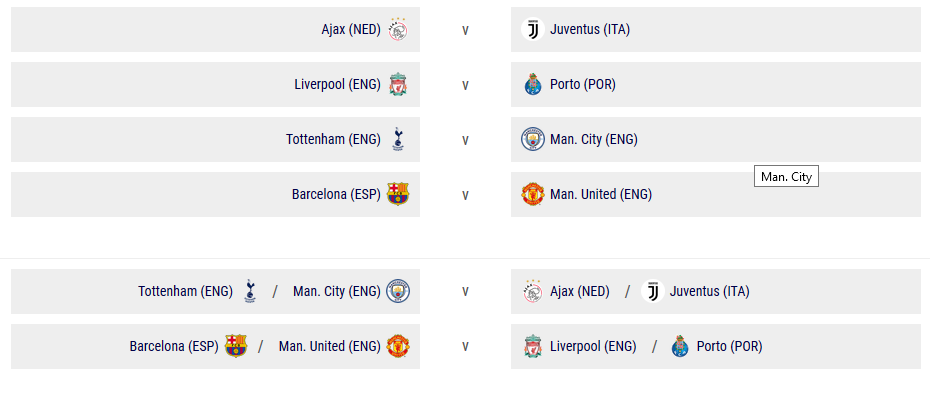Open the Juventus (ITA) link in the semi-final row

pos(710,291)
